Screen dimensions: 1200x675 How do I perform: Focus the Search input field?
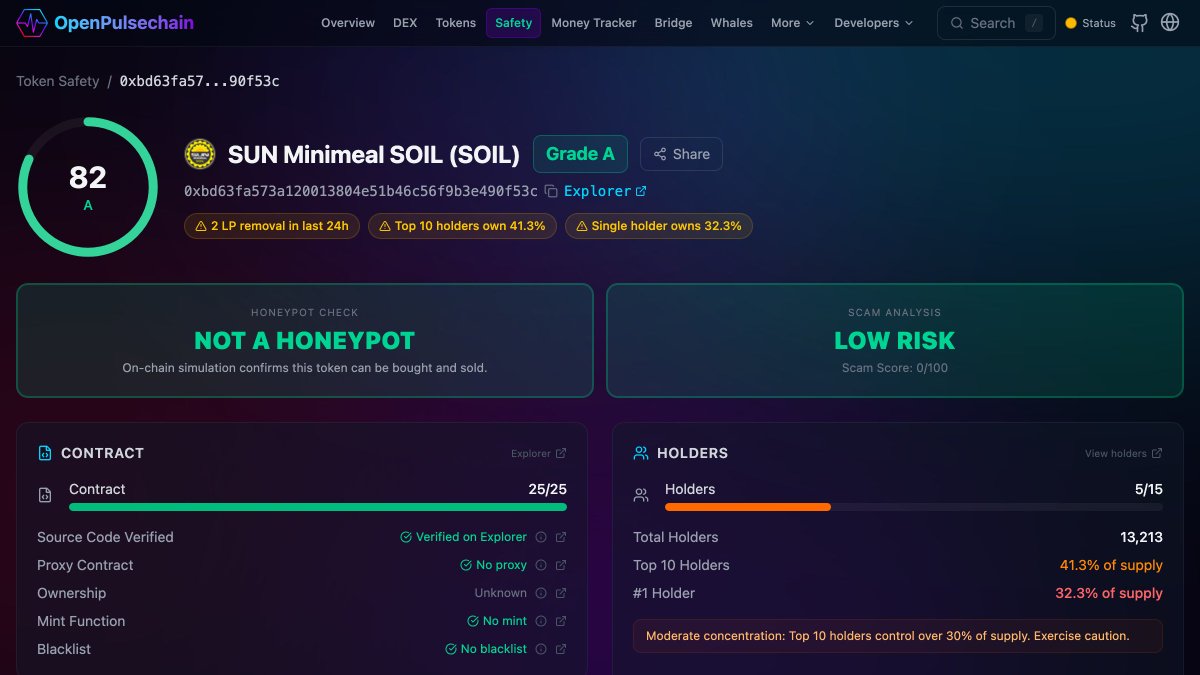click(x=996, y=23)
